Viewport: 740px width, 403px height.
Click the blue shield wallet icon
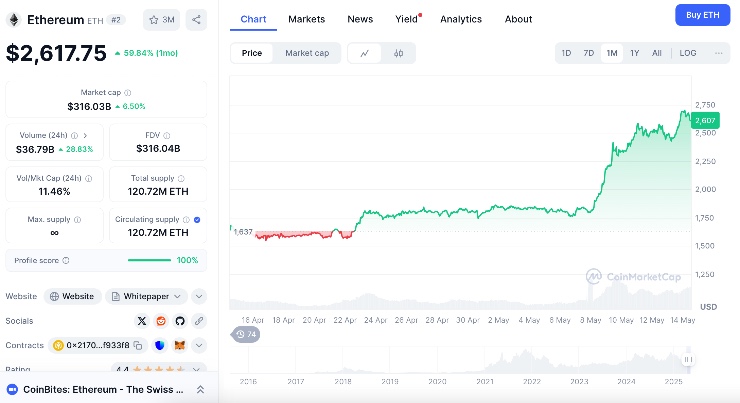[x=160, y=345]
